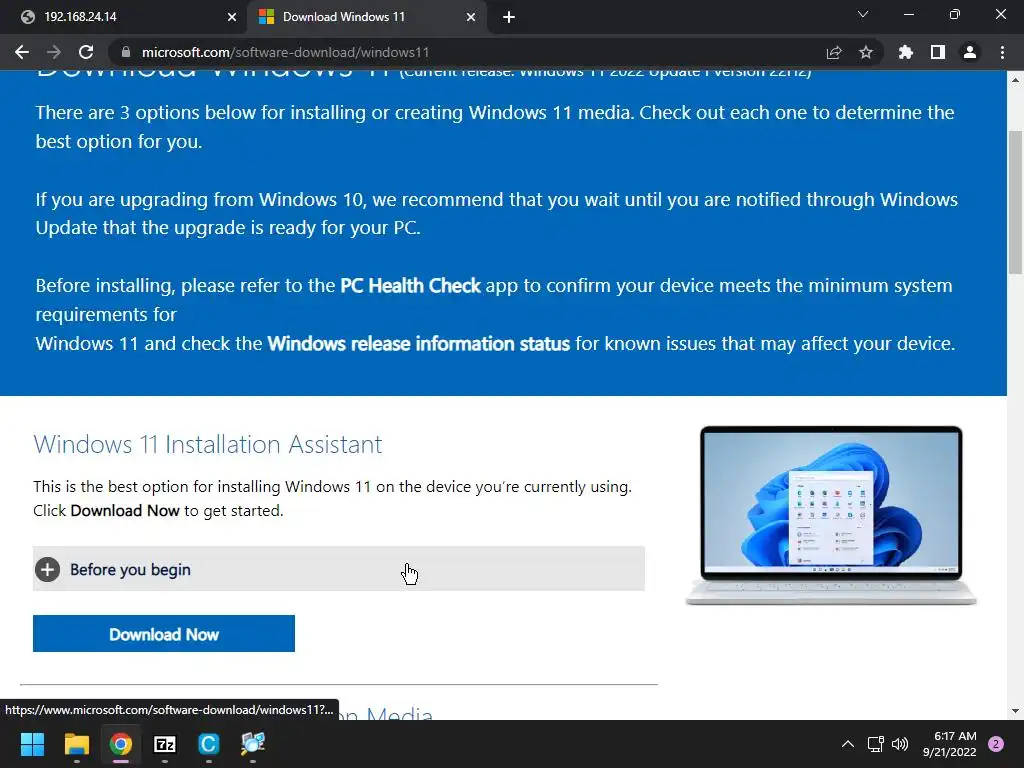Open the Chrome extensions puzzle icon
This screenshot has width=1024, height=768.
pos(906,52)
